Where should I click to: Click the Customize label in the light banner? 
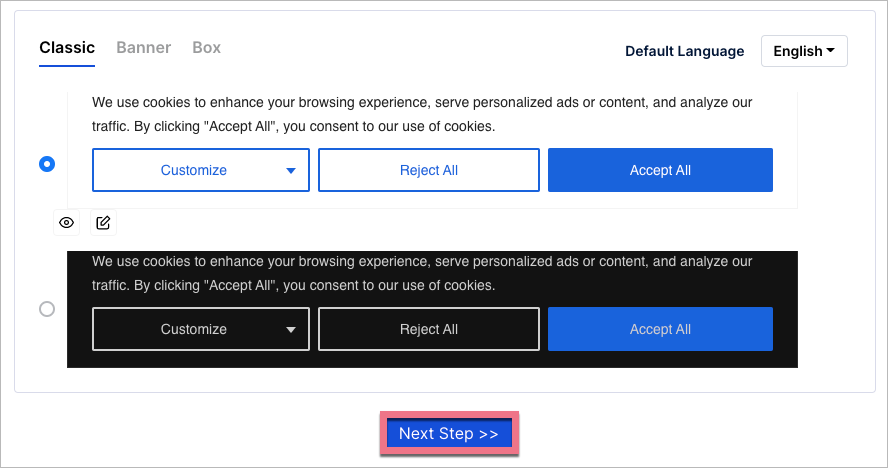coord(193,170)
